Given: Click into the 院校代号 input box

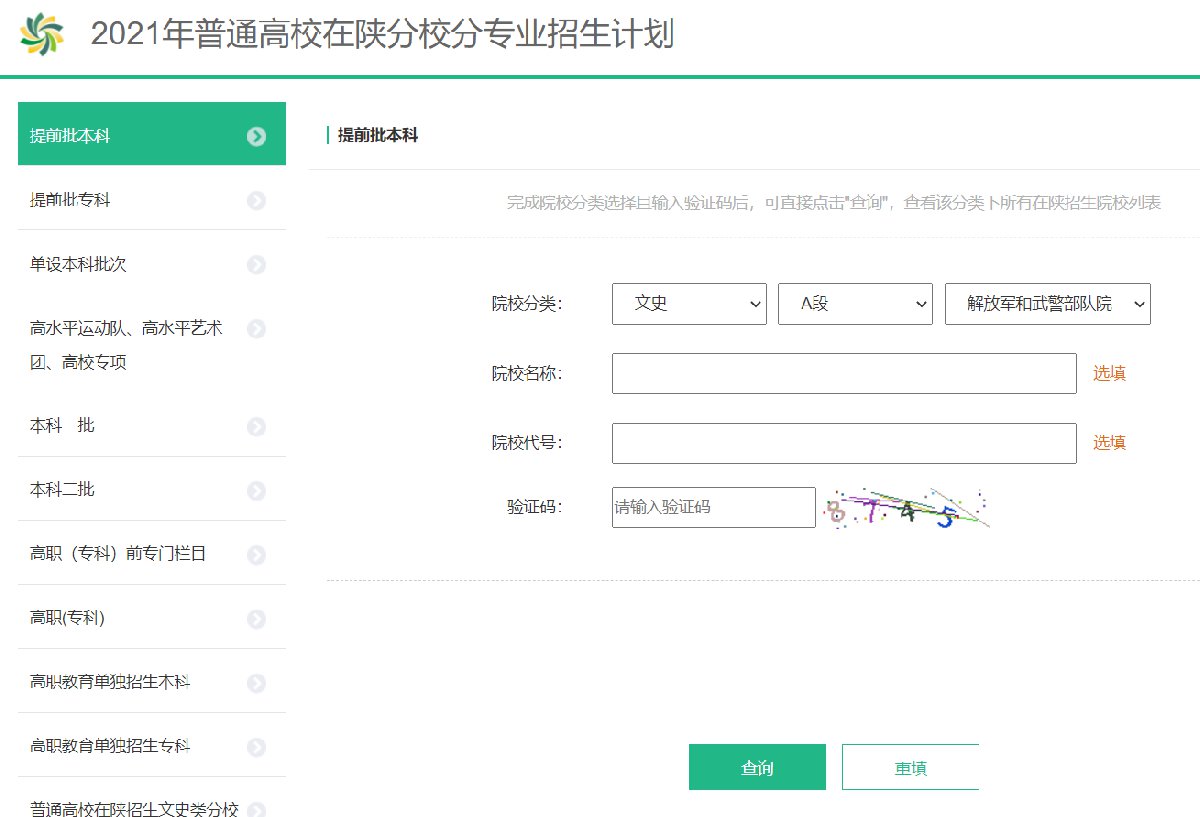Looking at the screenshot, I should tap(844, 443).
